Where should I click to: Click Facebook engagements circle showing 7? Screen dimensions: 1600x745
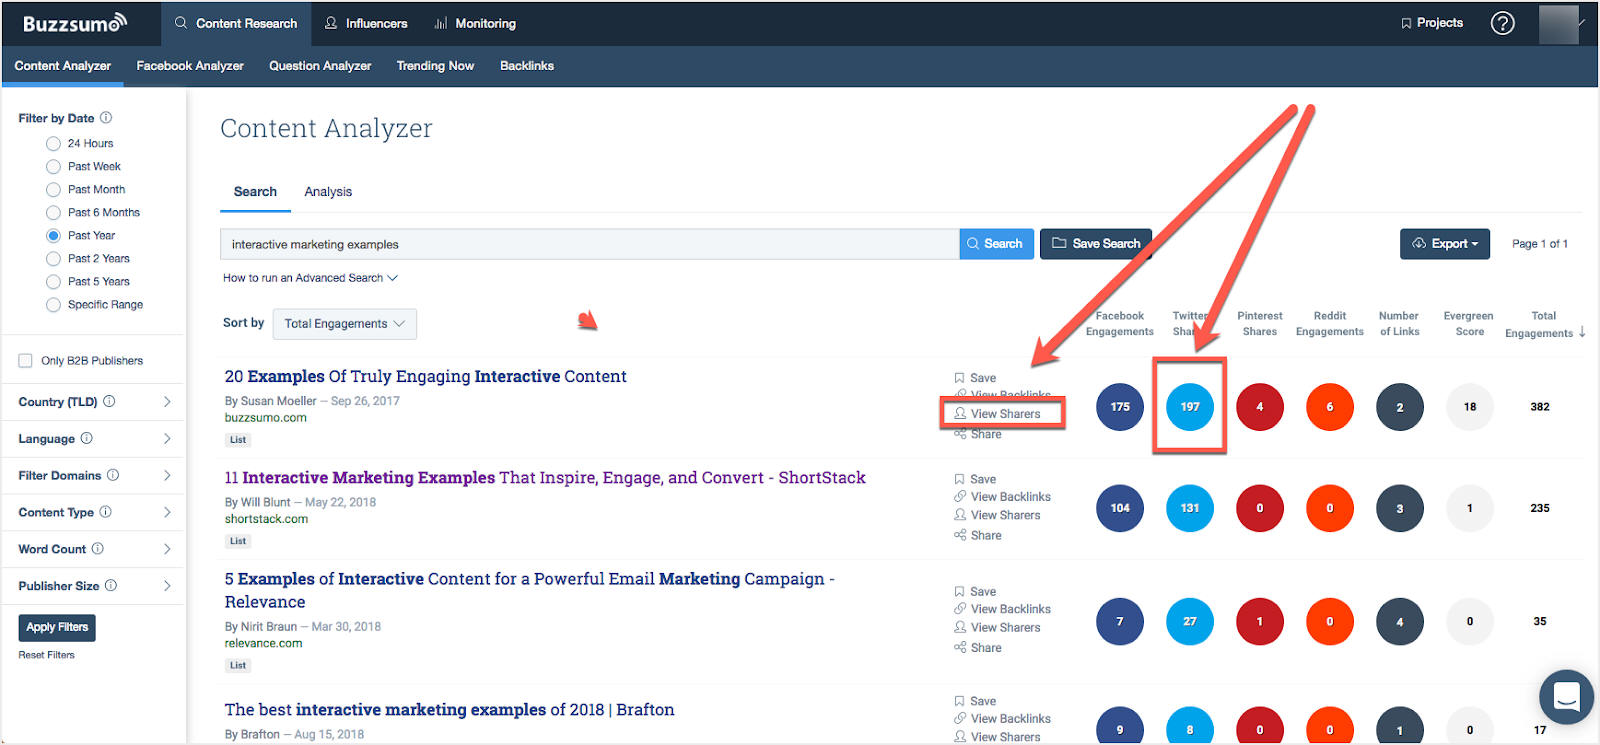coord(1120,621)
